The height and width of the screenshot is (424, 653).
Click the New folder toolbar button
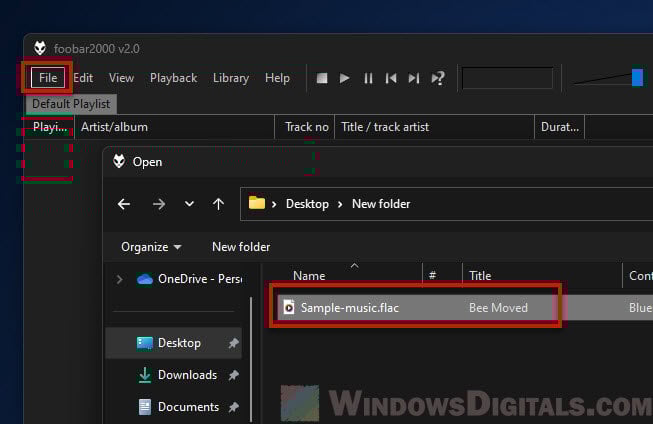(241, 247)
